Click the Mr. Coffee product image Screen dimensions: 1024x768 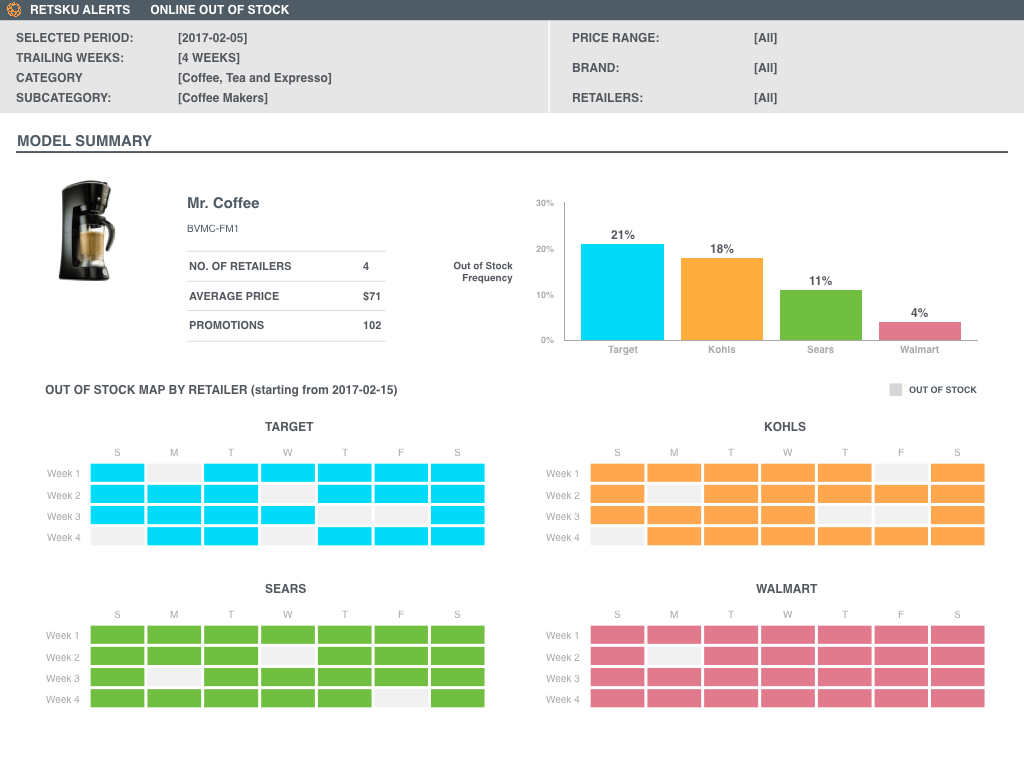(87, 231)
